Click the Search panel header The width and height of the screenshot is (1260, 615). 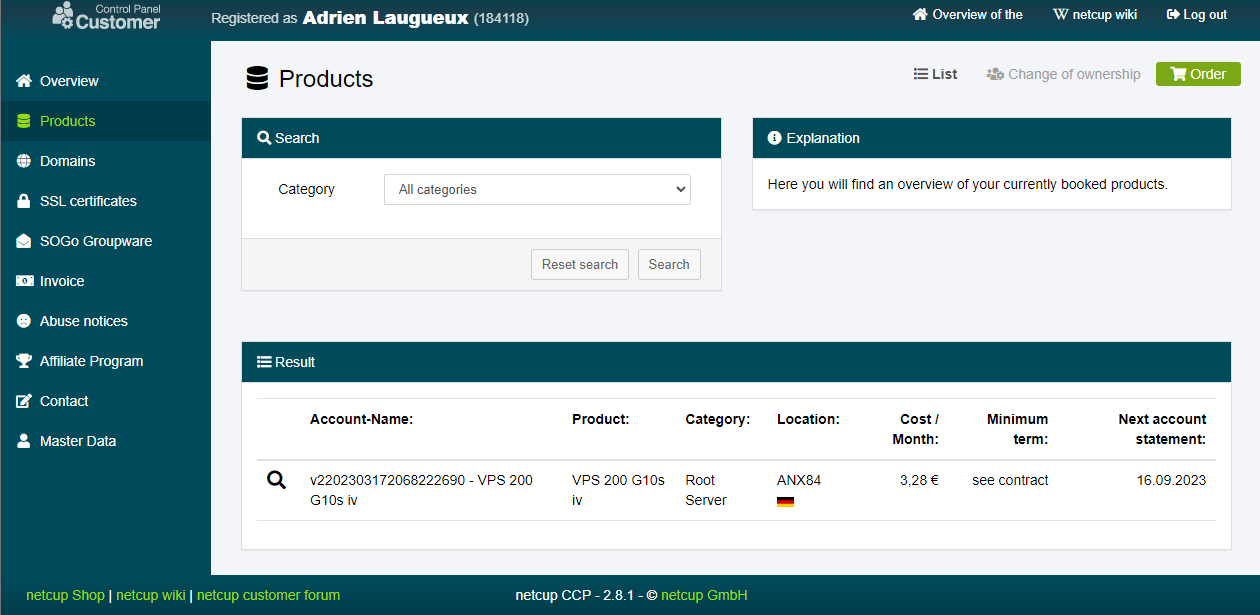coord(481,138)
